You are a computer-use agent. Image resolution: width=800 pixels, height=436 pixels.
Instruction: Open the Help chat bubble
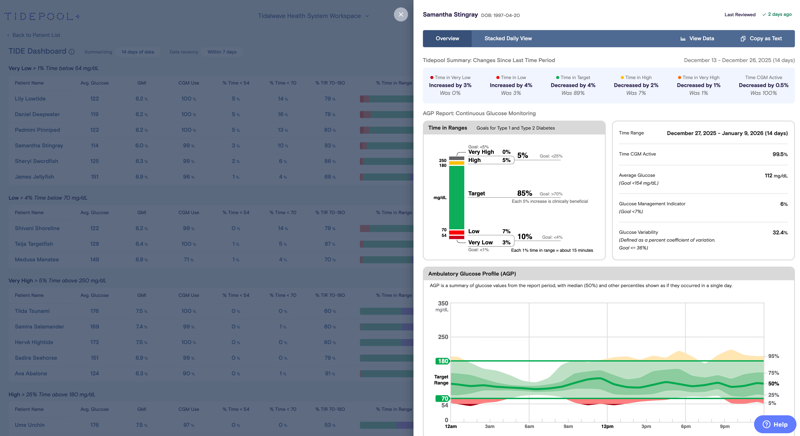tap(775, 424)
